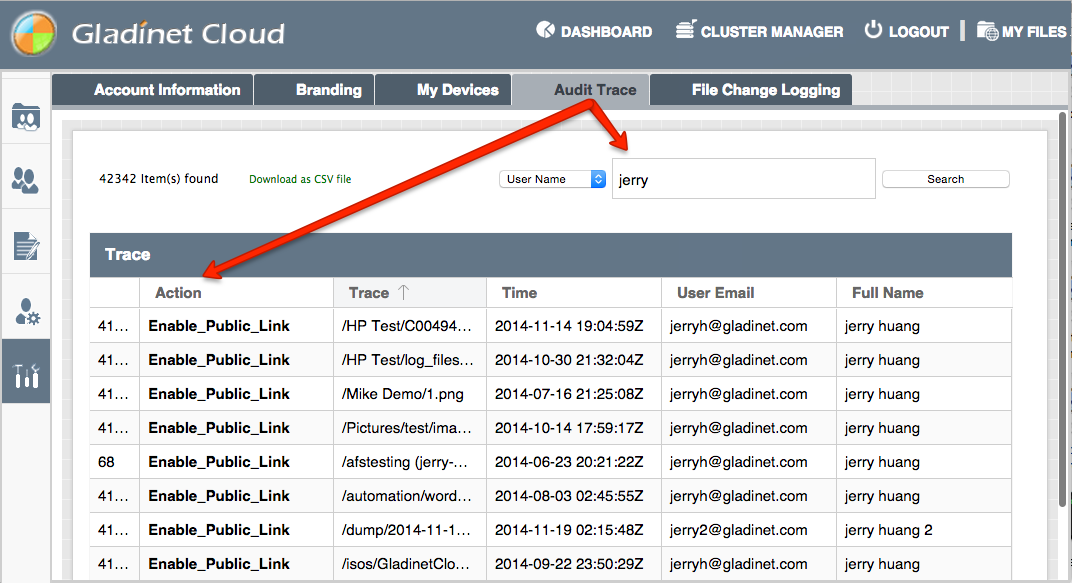1072x583 pixels.
Task: Open the team folders sidebar icon
Action: (x=26, y=117)
